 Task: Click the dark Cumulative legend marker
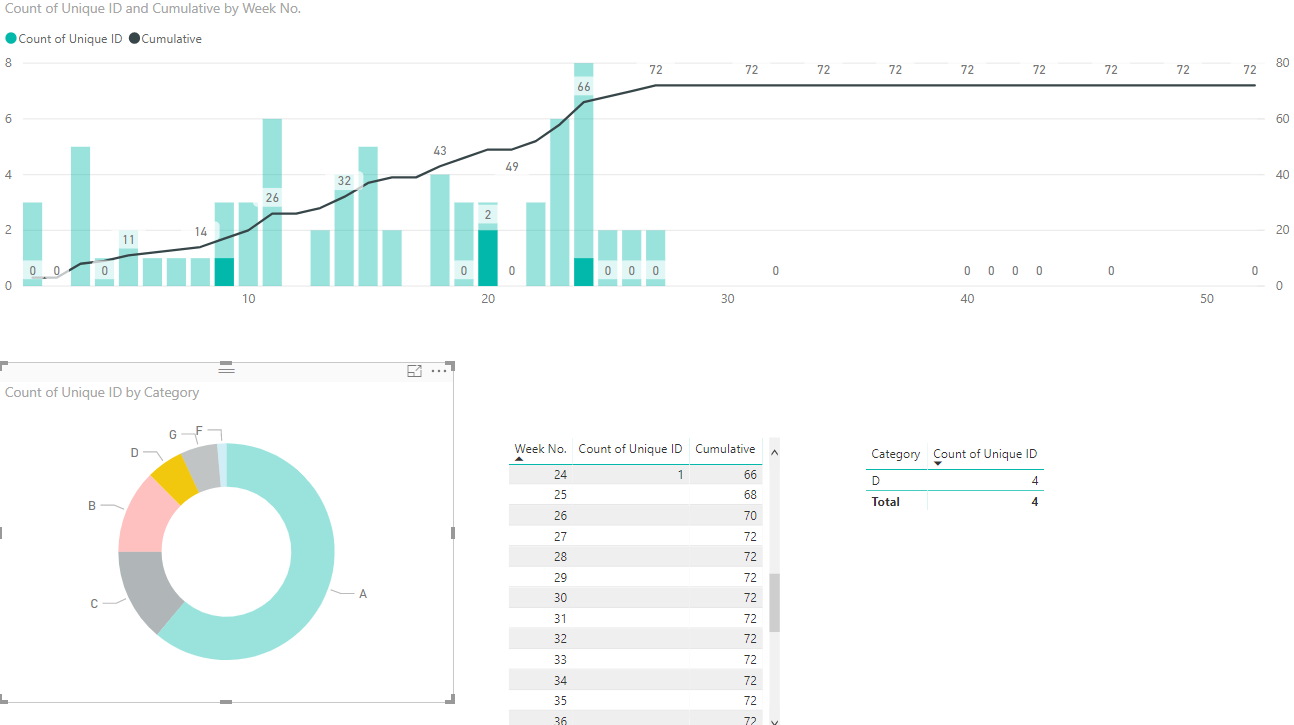(134, 39)
